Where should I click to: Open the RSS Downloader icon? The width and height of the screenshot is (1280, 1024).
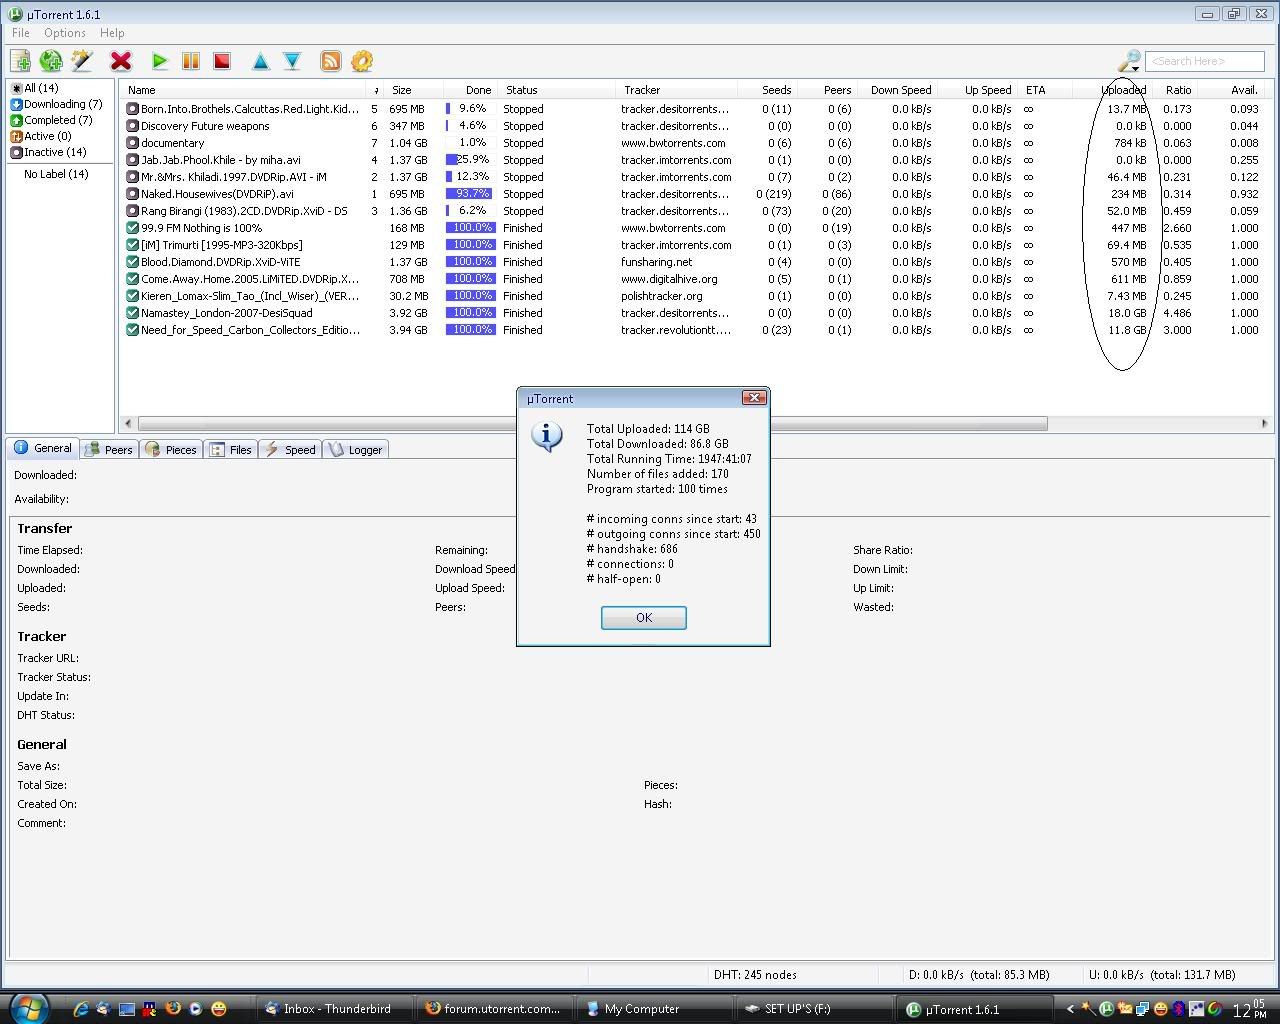(x=330, y=61)
